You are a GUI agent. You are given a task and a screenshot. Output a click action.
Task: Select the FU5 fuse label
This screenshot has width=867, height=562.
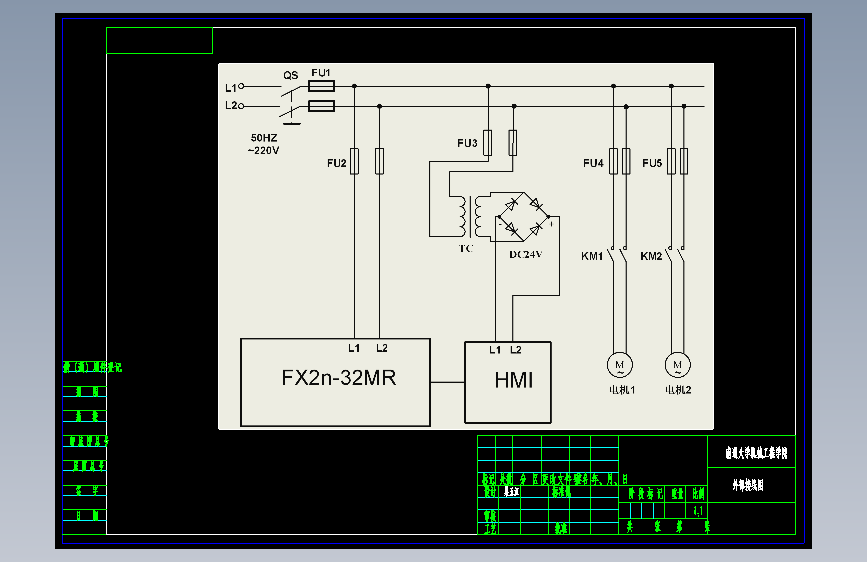652,163
